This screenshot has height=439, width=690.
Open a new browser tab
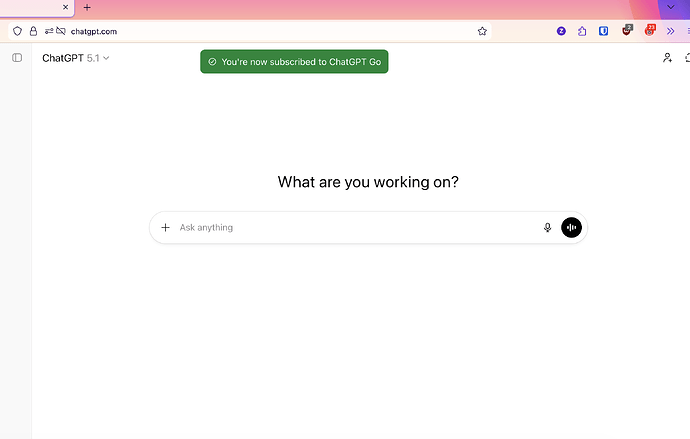click(87, 7)
